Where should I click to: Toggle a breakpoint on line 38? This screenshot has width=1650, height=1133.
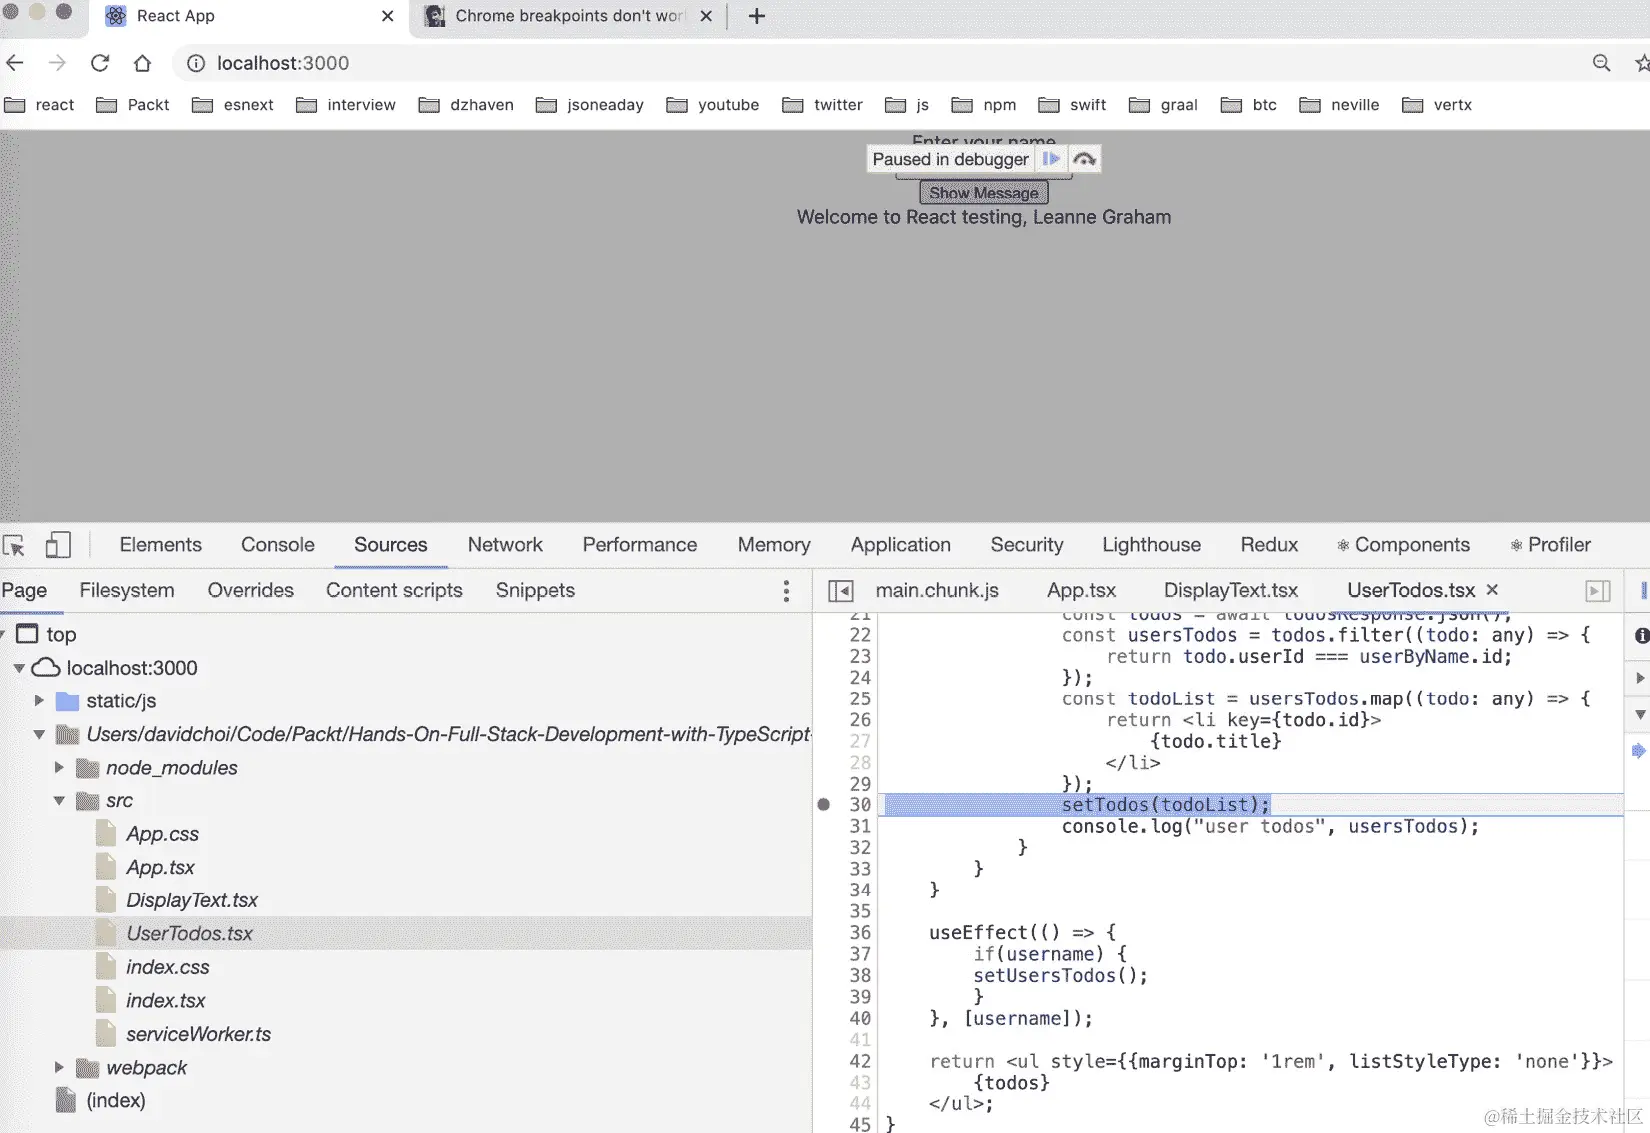860,975
